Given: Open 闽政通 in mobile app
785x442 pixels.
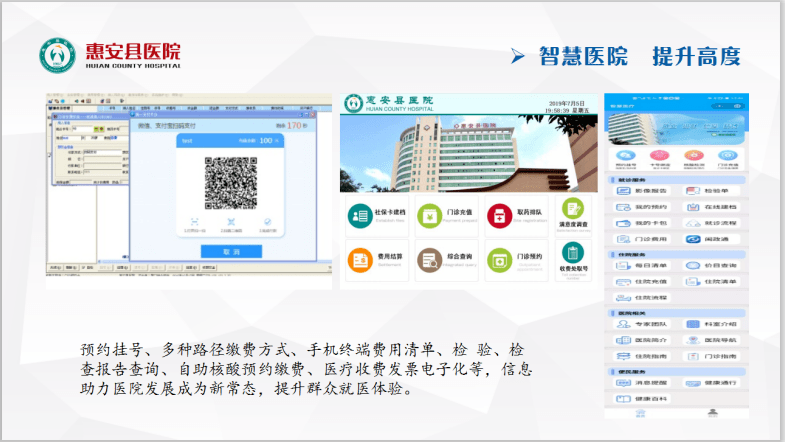Looking at the screenshot, I should 711,239.
